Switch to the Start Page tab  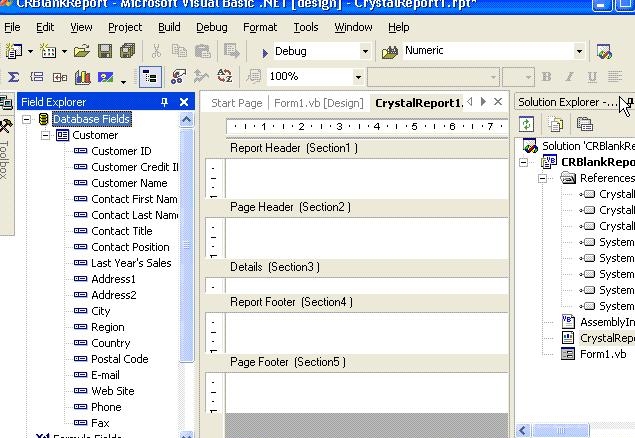pos(236,103)
